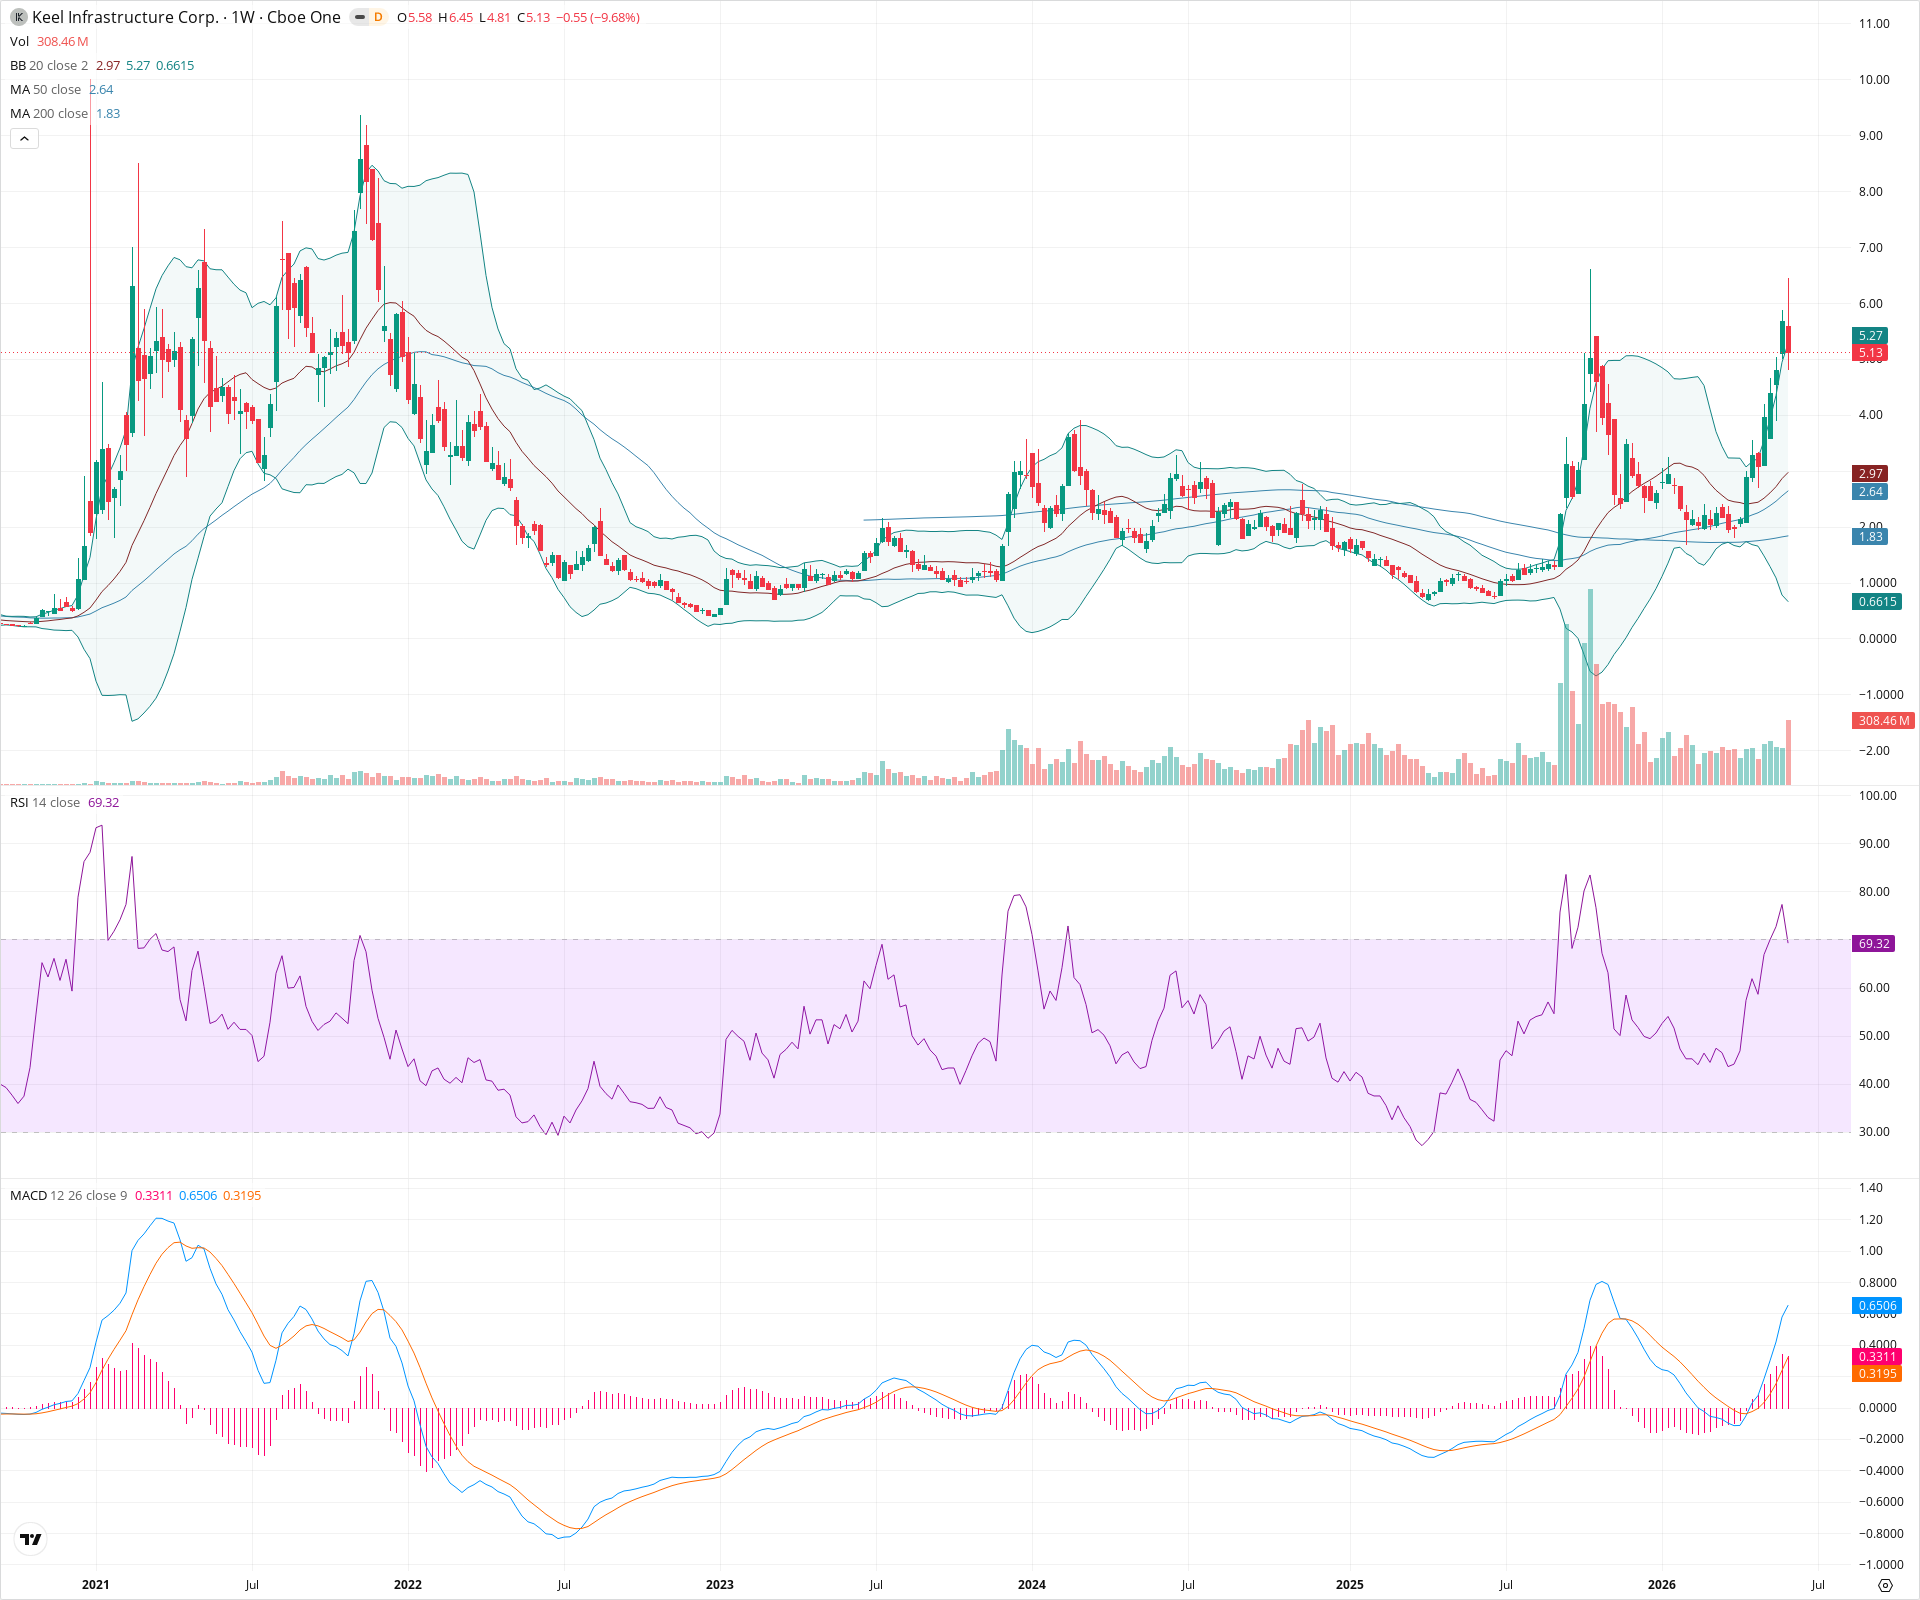Click the 2.97 BB basis price axis label
This screenshot has height=1600, width=1920.
coord(1870,473)
